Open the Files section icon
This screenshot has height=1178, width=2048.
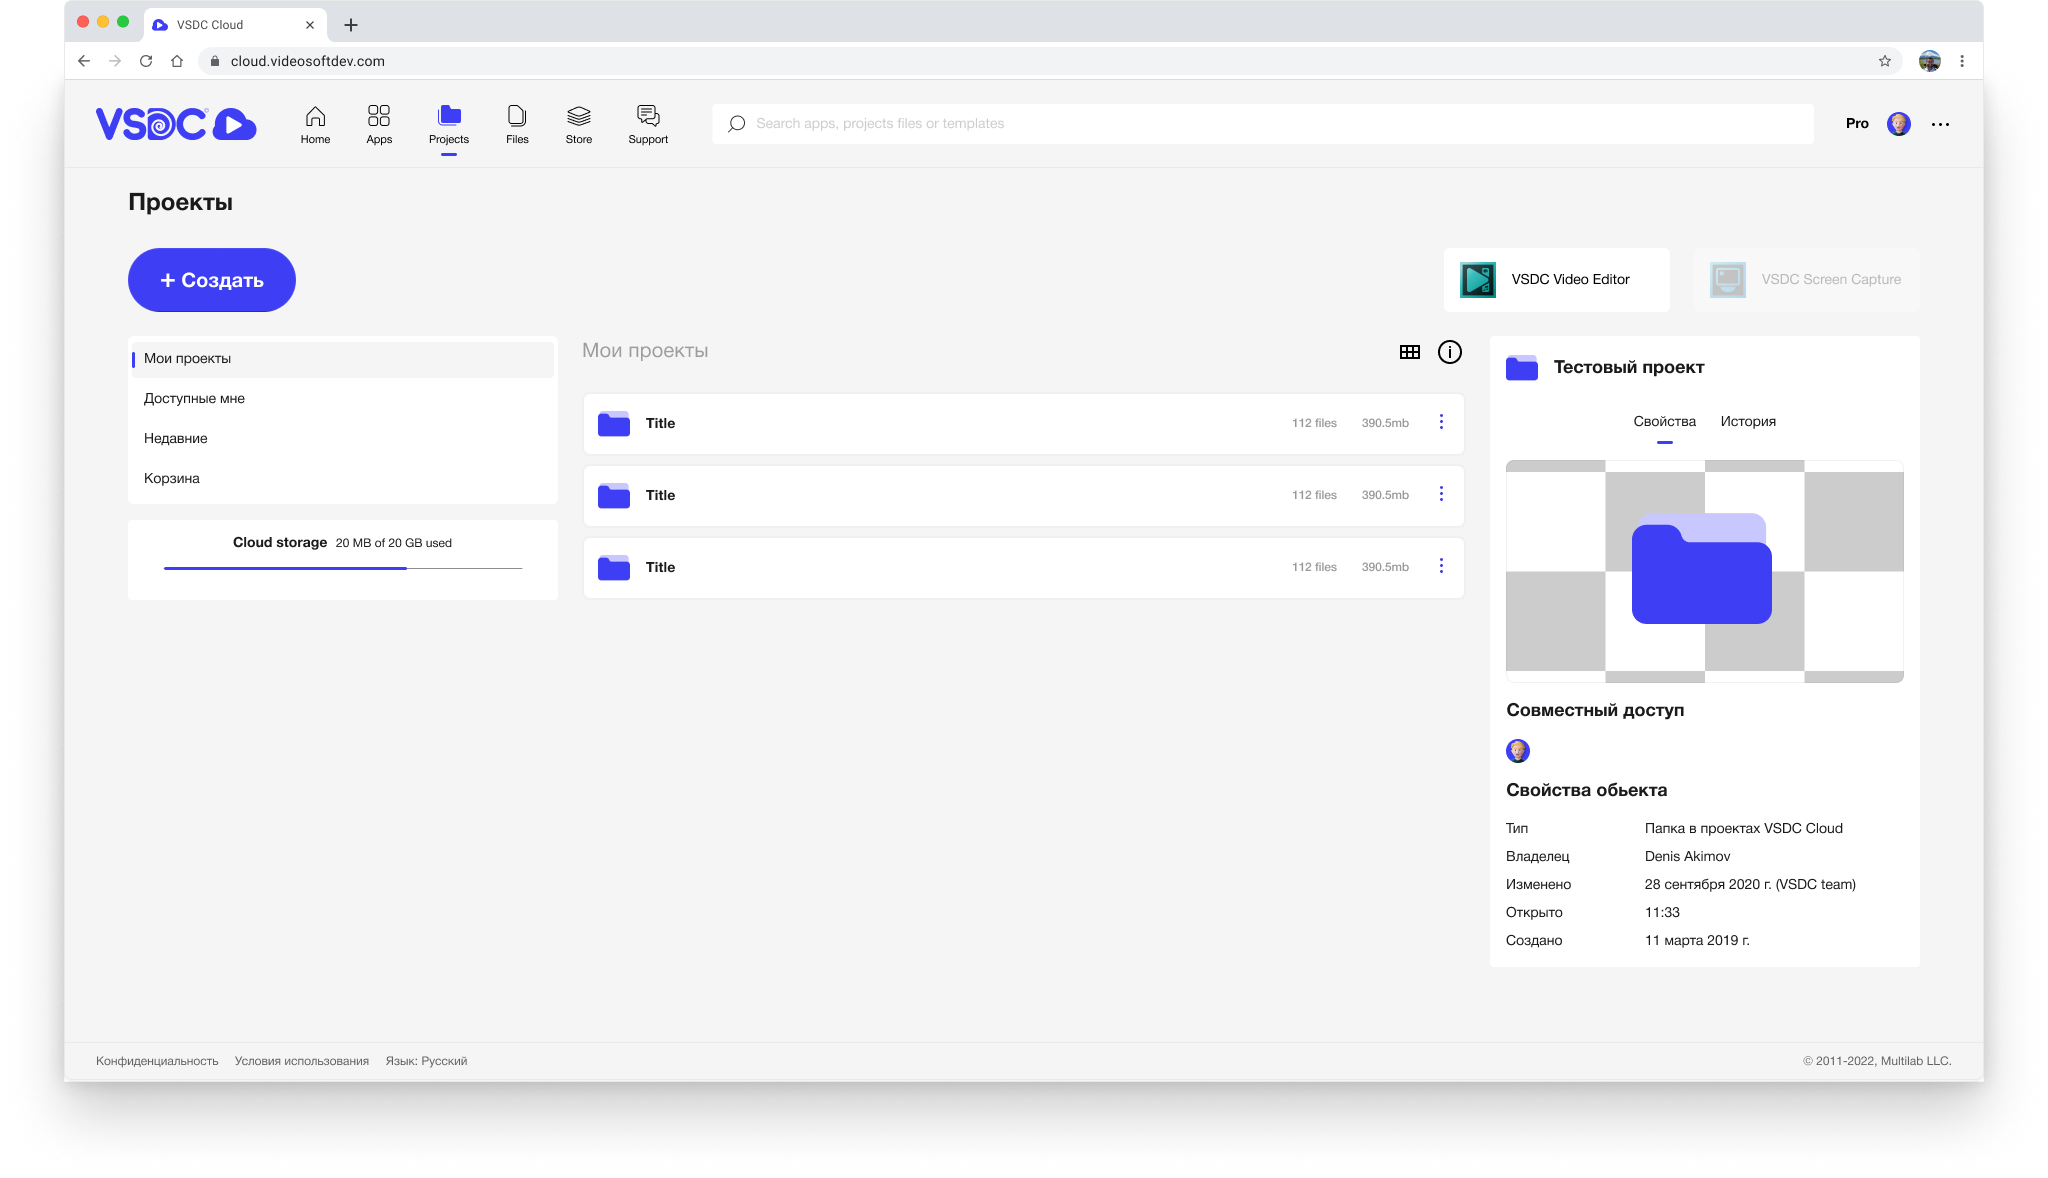tap(517, 116)
